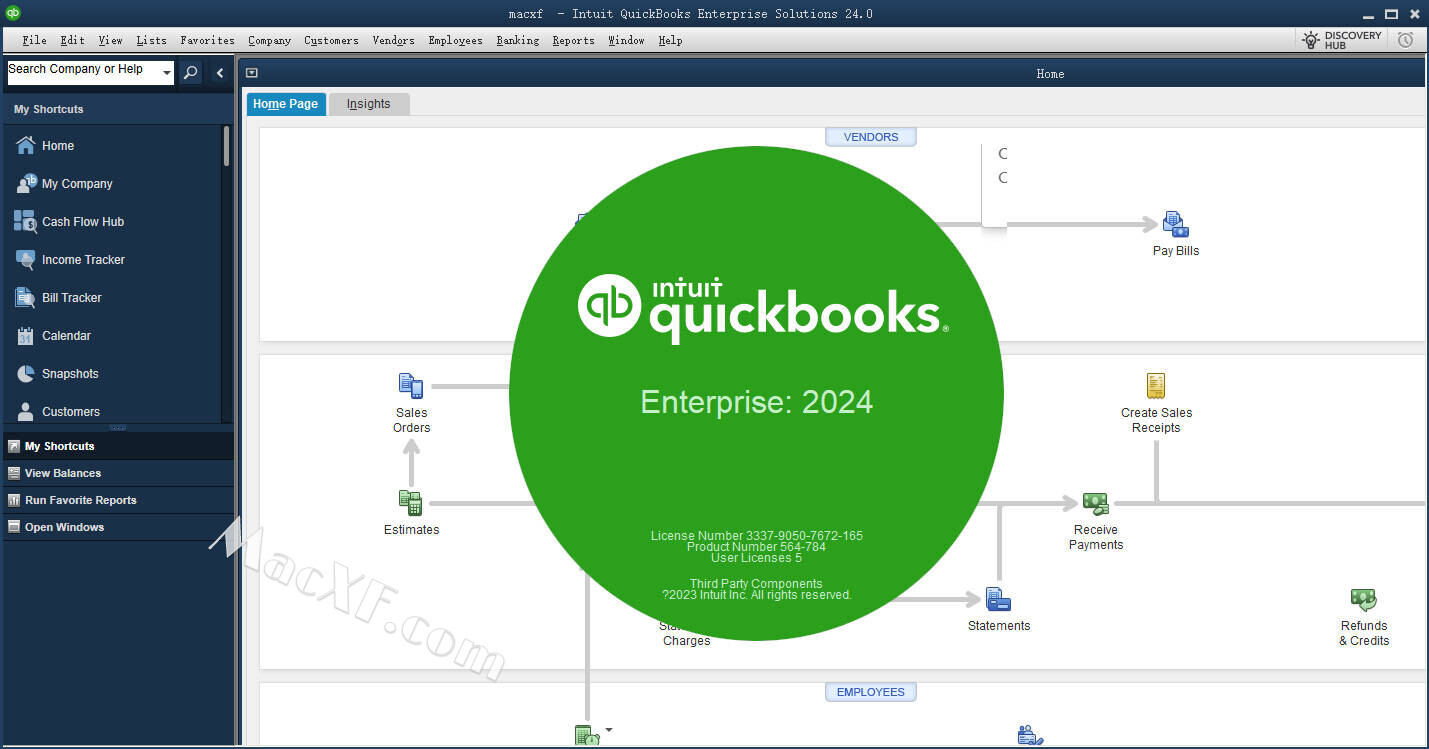This screenshot has width=1429, height=749.
Task: Select View Balances in sidebar
Action: click(63, 473)
